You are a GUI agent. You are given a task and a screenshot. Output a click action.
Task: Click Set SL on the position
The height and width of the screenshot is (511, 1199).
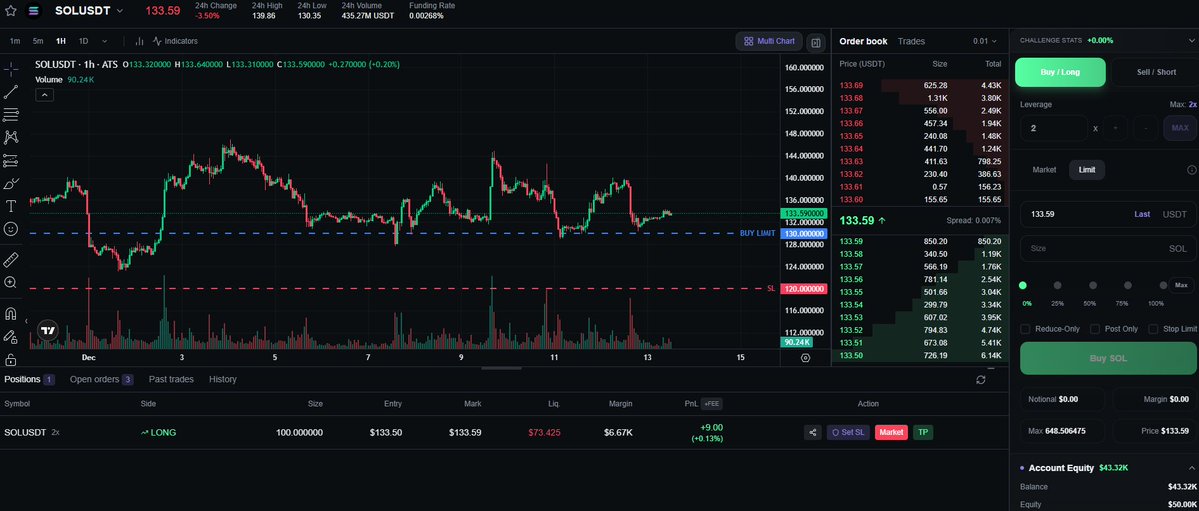coord(848,432)
